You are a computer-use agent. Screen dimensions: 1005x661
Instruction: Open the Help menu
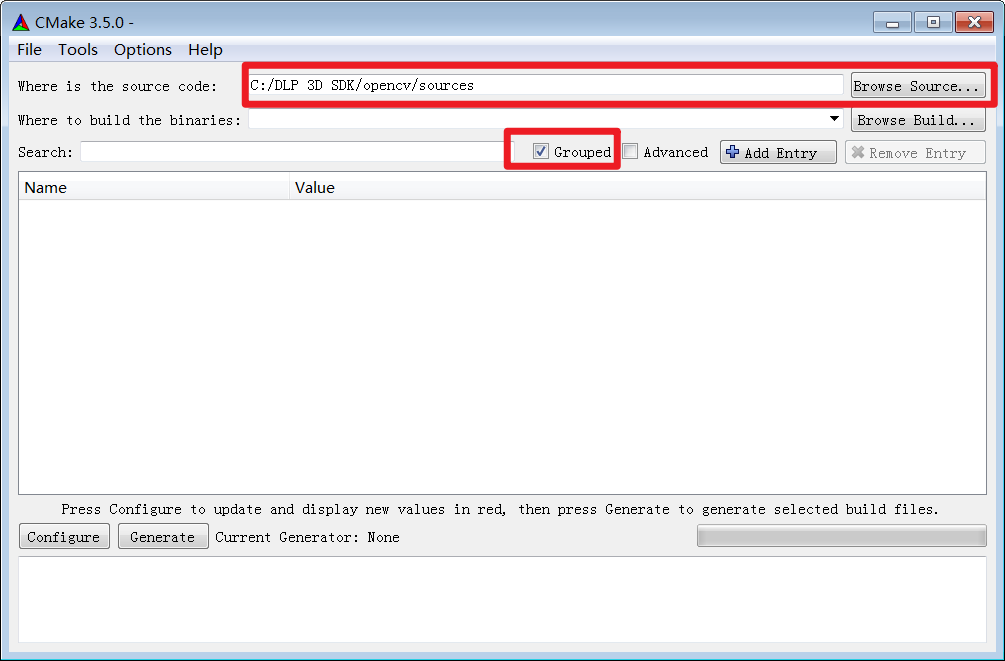(x=205, y=50)
